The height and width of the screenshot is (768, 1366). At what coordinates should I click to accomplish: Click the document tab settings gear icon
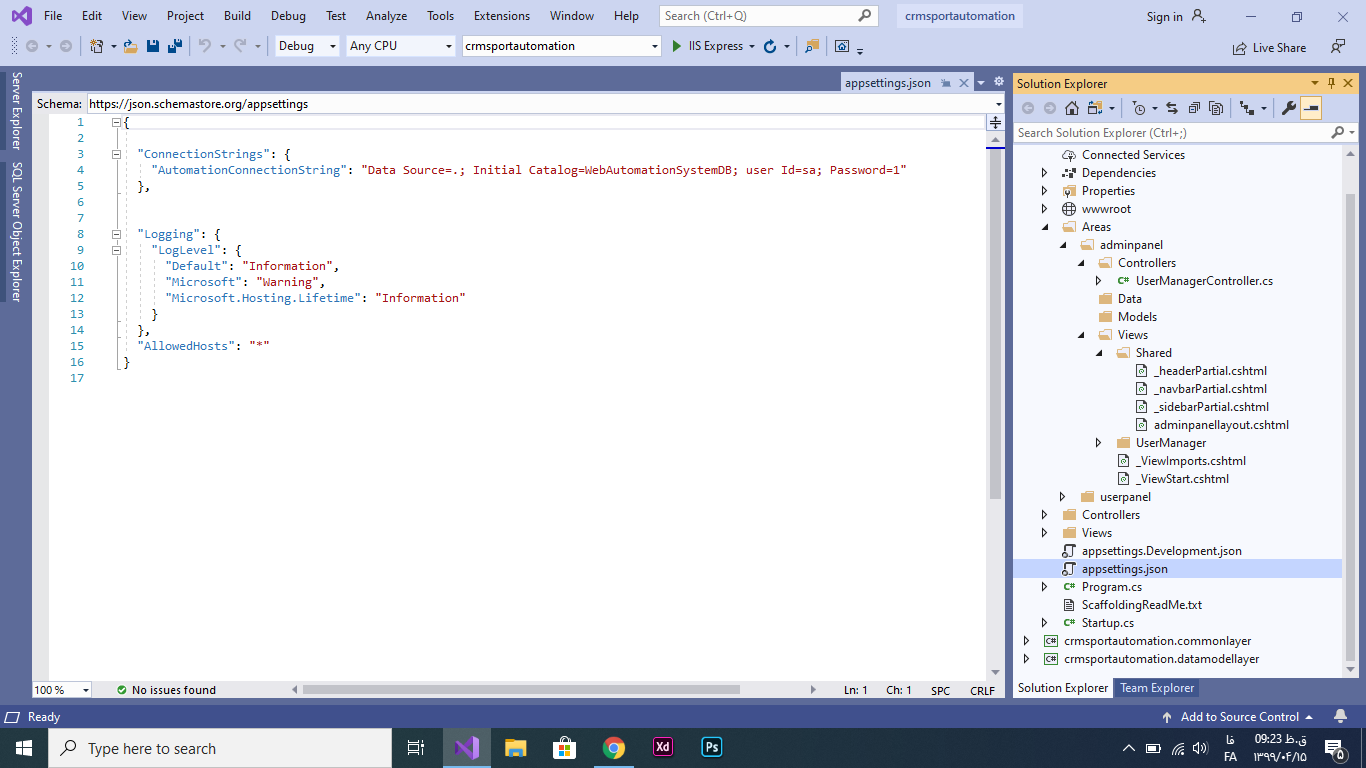point(998,82)
